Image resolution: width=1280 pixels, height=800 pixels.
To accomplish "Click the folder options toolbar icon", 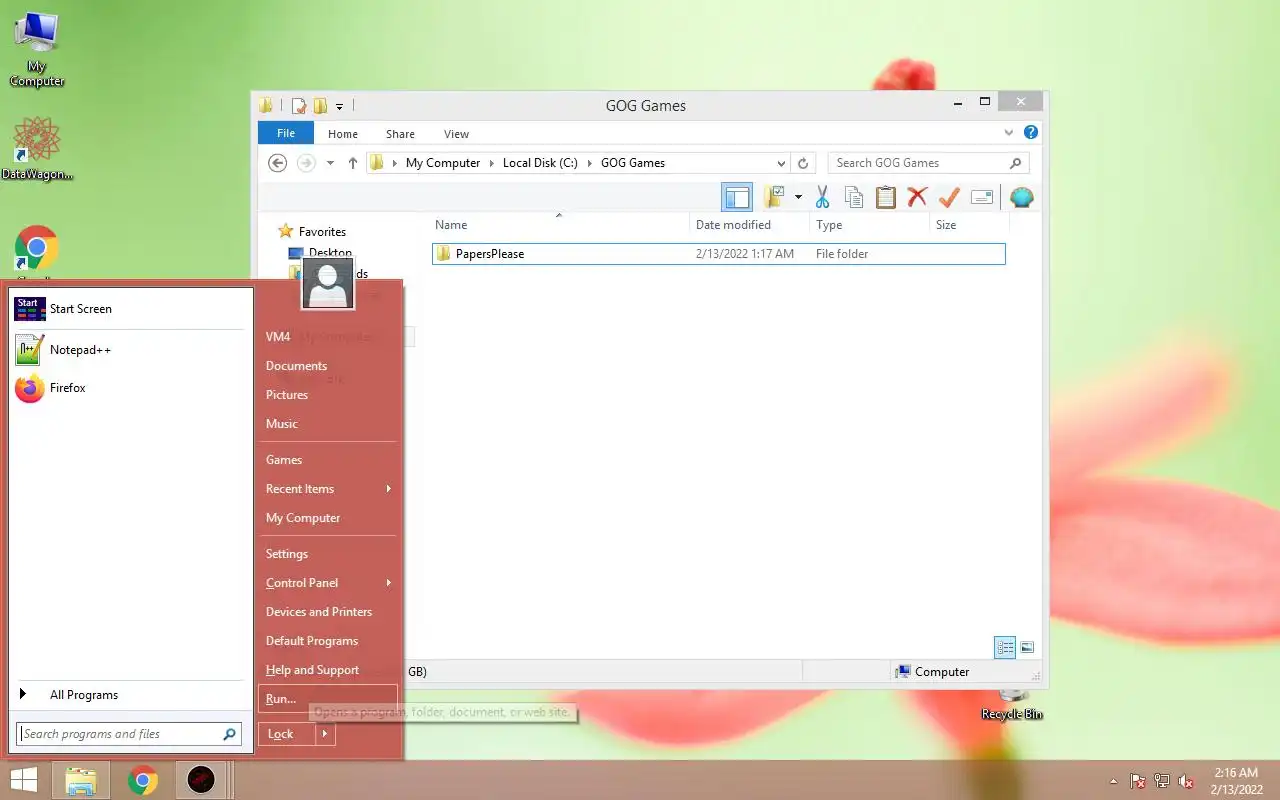I will coord(774,197).
